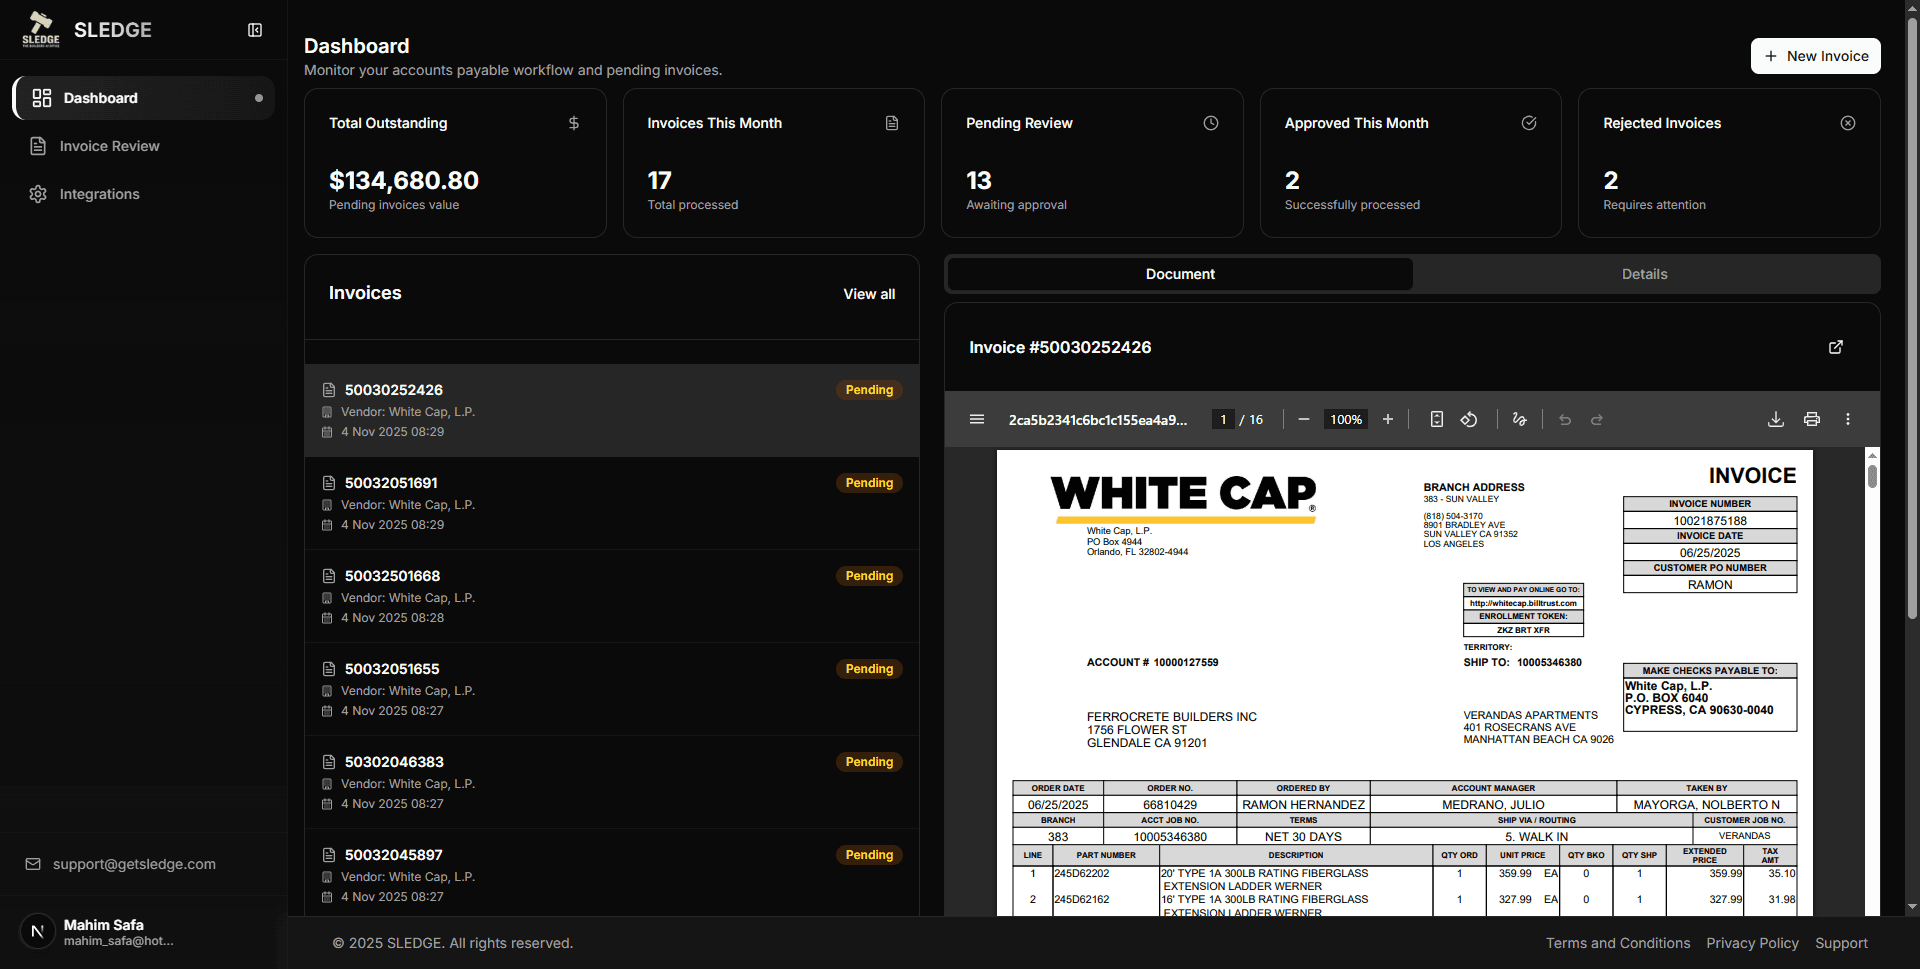Screen dimensions: 1920x969
Task: Set the zoom level to 100%
Action: point(1345,419)
